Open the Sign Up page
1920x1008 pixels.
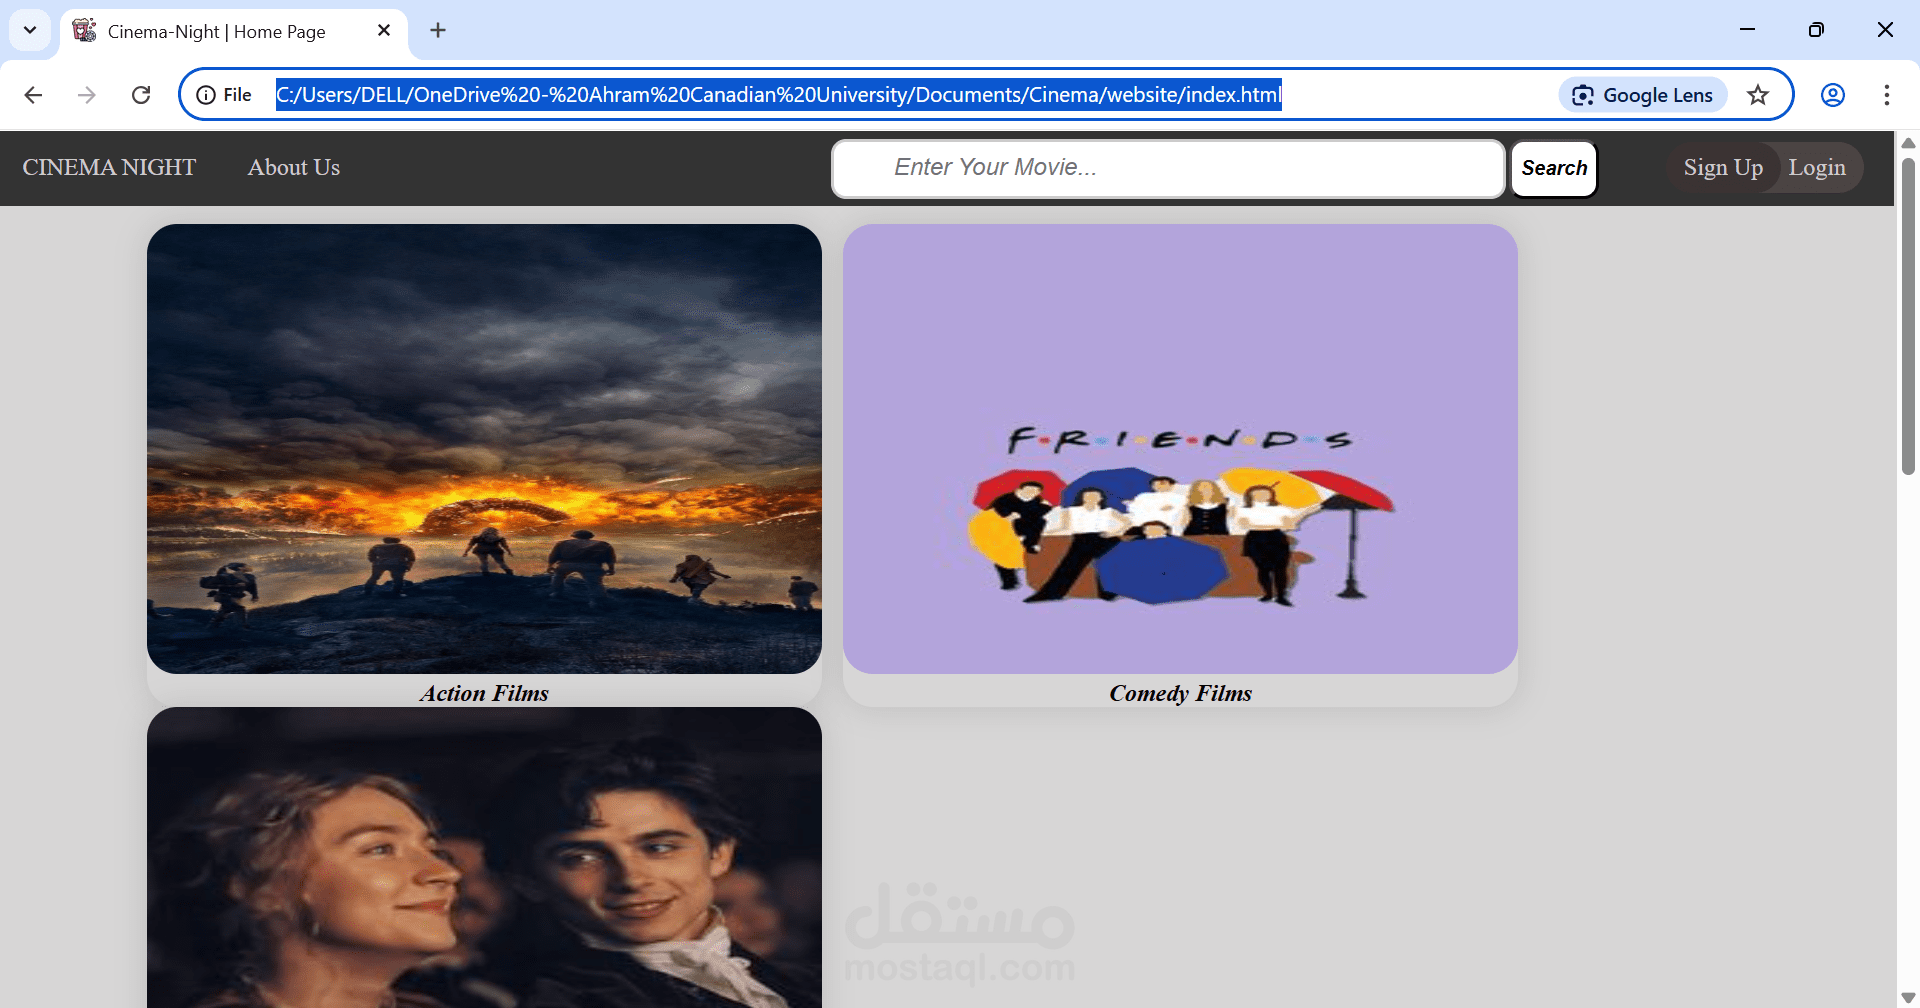point(1723,168)
